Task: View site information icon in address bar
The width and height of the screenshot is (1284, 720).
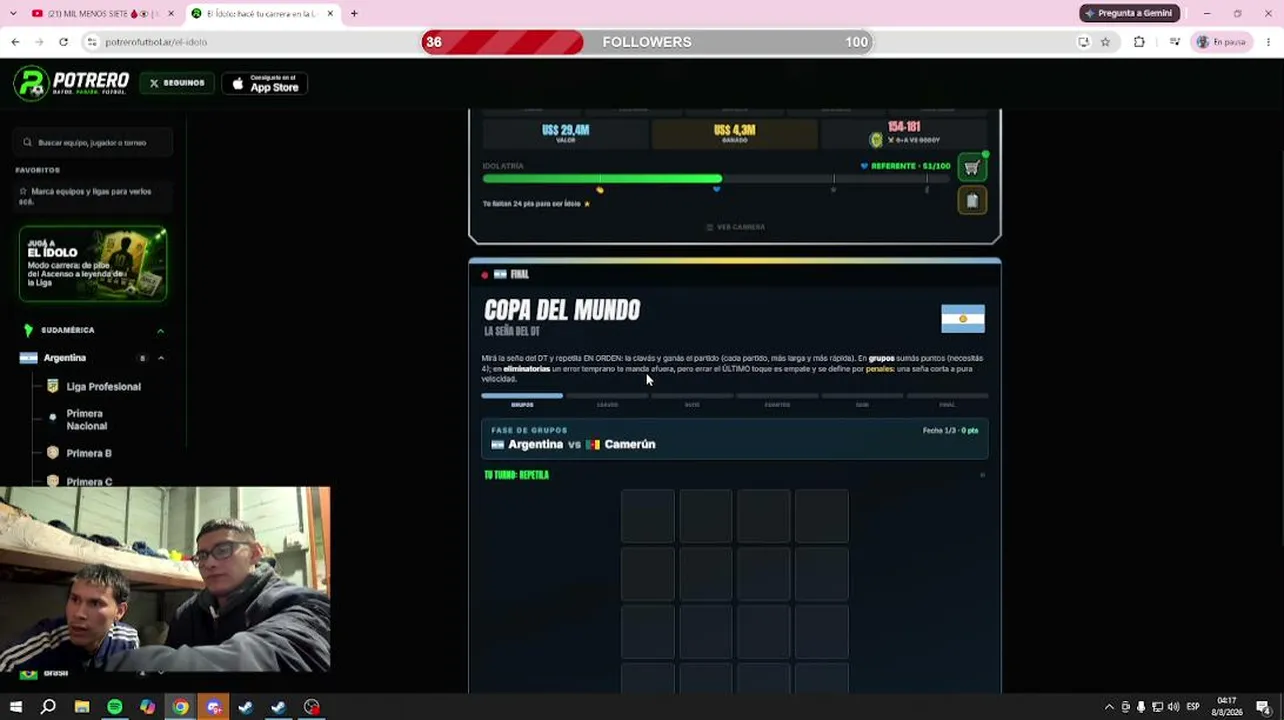Action: coord(92,42)
